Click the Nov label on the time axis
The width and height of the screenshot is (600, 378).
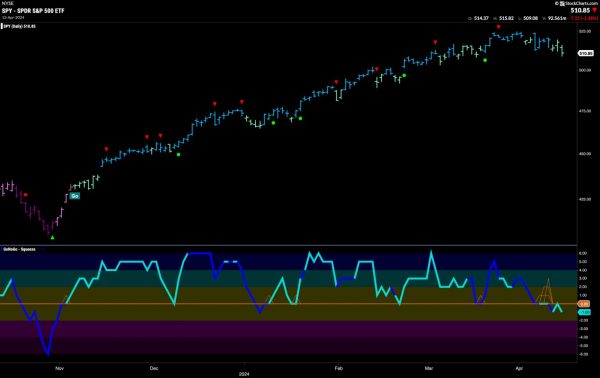(x=59, y=368)
